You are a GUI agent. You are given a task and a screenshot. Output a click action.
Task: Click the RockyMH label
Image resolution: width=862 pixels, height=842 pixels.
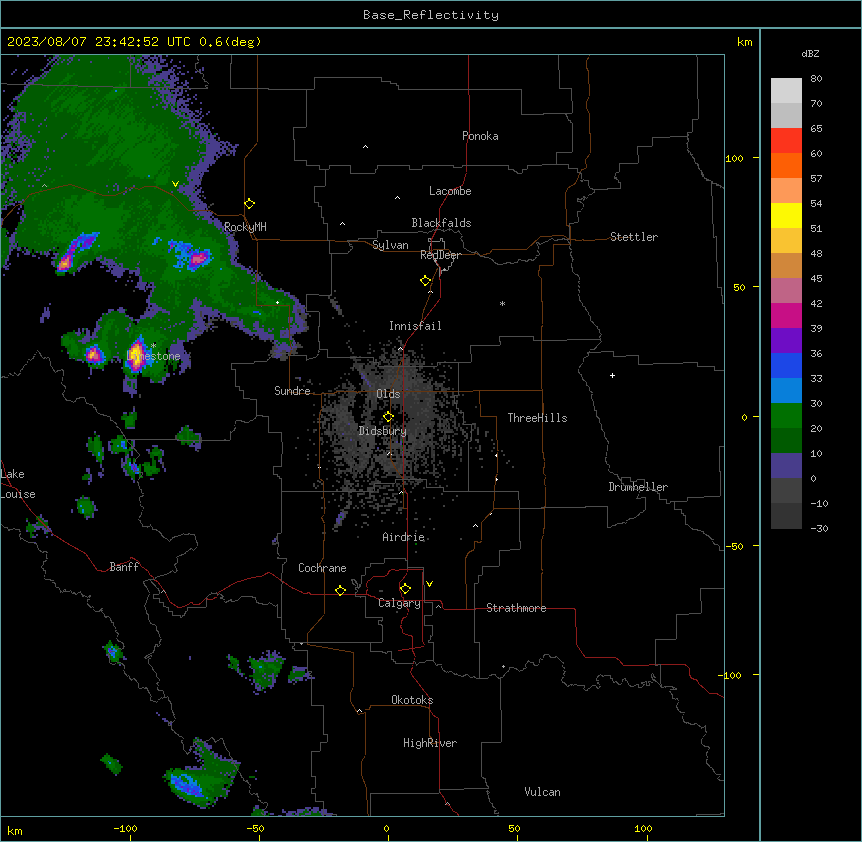[x=245, y=226]
